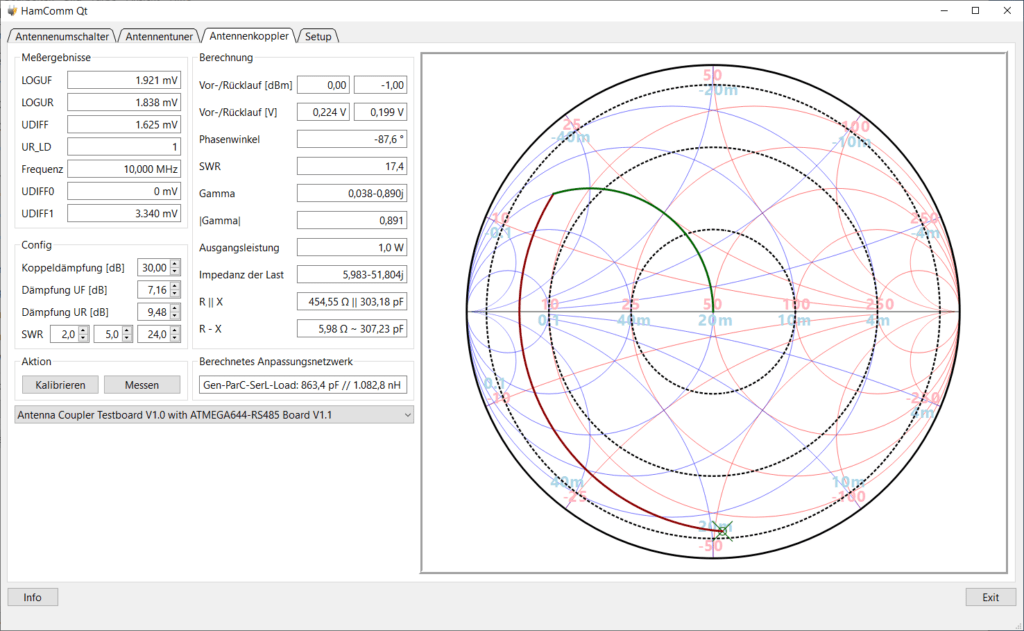Viewport: 1024px width, 631px height.
Task: Click the Impedanz der Last field
Action: tap(352, 275)
